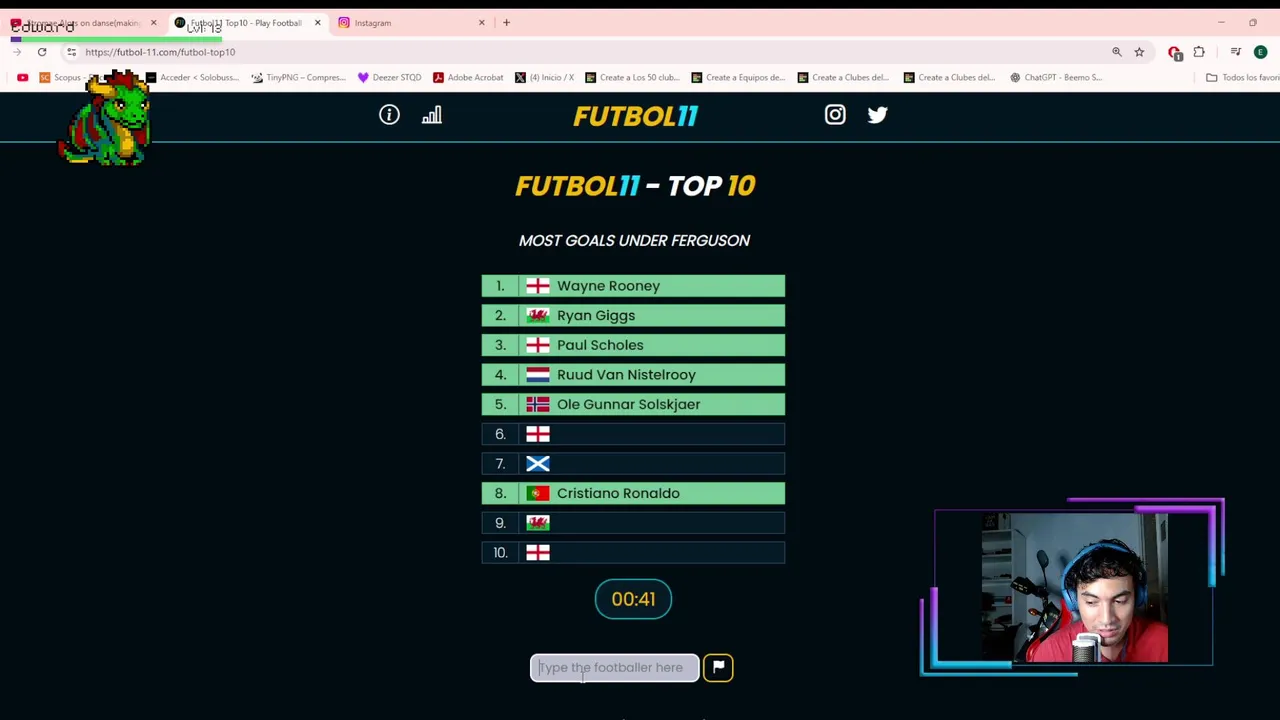Switch to the Stromae Alors on danse tab
The height and width of the screenshot is (720, 1280).
[82, 22]
